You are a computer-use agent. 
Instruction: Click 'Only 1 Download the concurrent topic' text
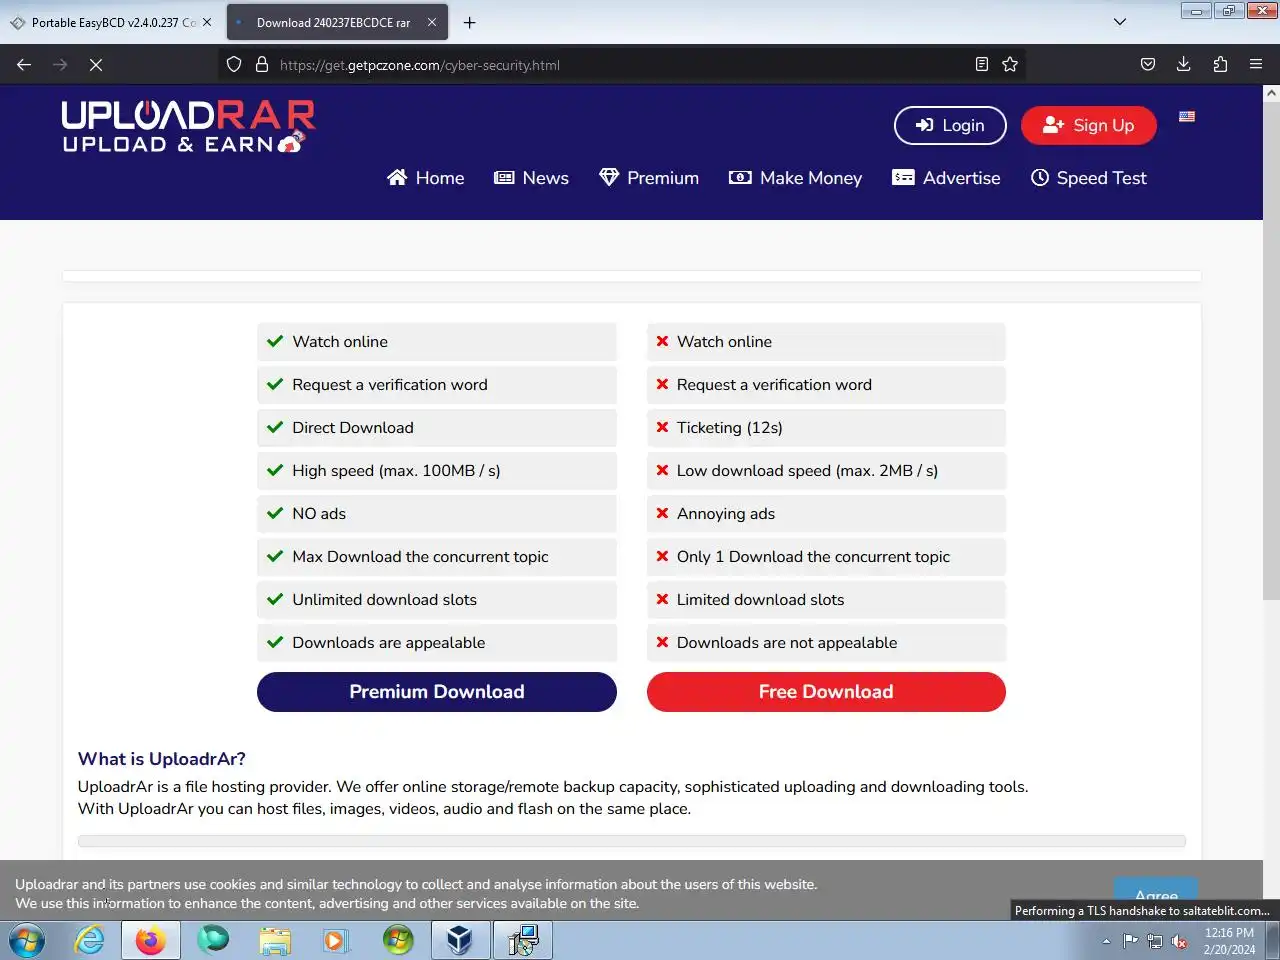coord(813,557)
